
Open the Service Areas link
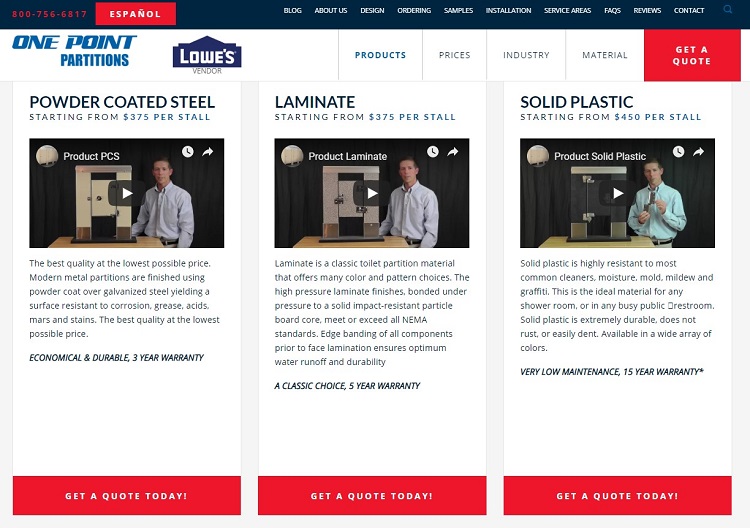click(567, 10)
